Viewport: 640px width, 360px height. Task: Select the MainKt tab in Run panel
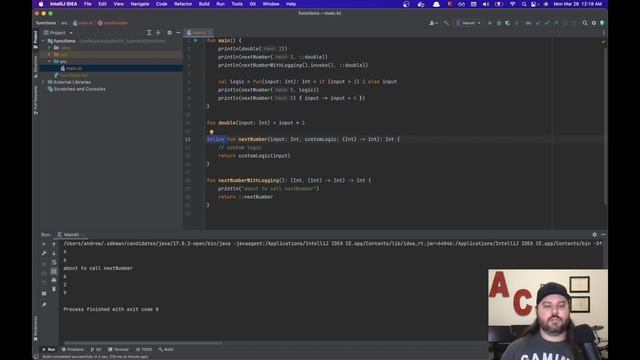pyautogui.click(x=71, y=235)
